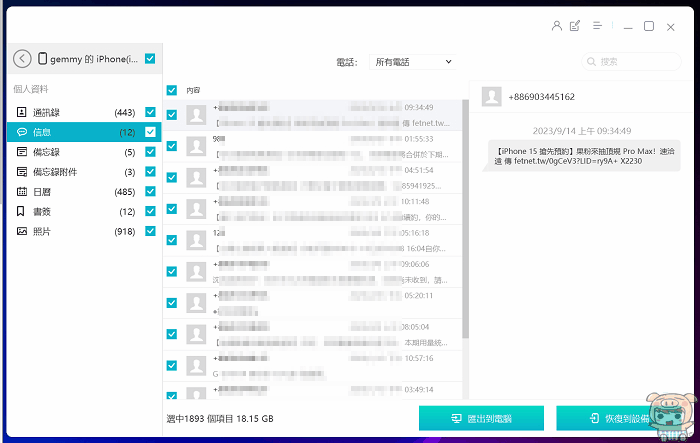Viewport: 700px width, 443px height.
Task: Click the 恢復到設備 restore button
Action: (620, 418)
